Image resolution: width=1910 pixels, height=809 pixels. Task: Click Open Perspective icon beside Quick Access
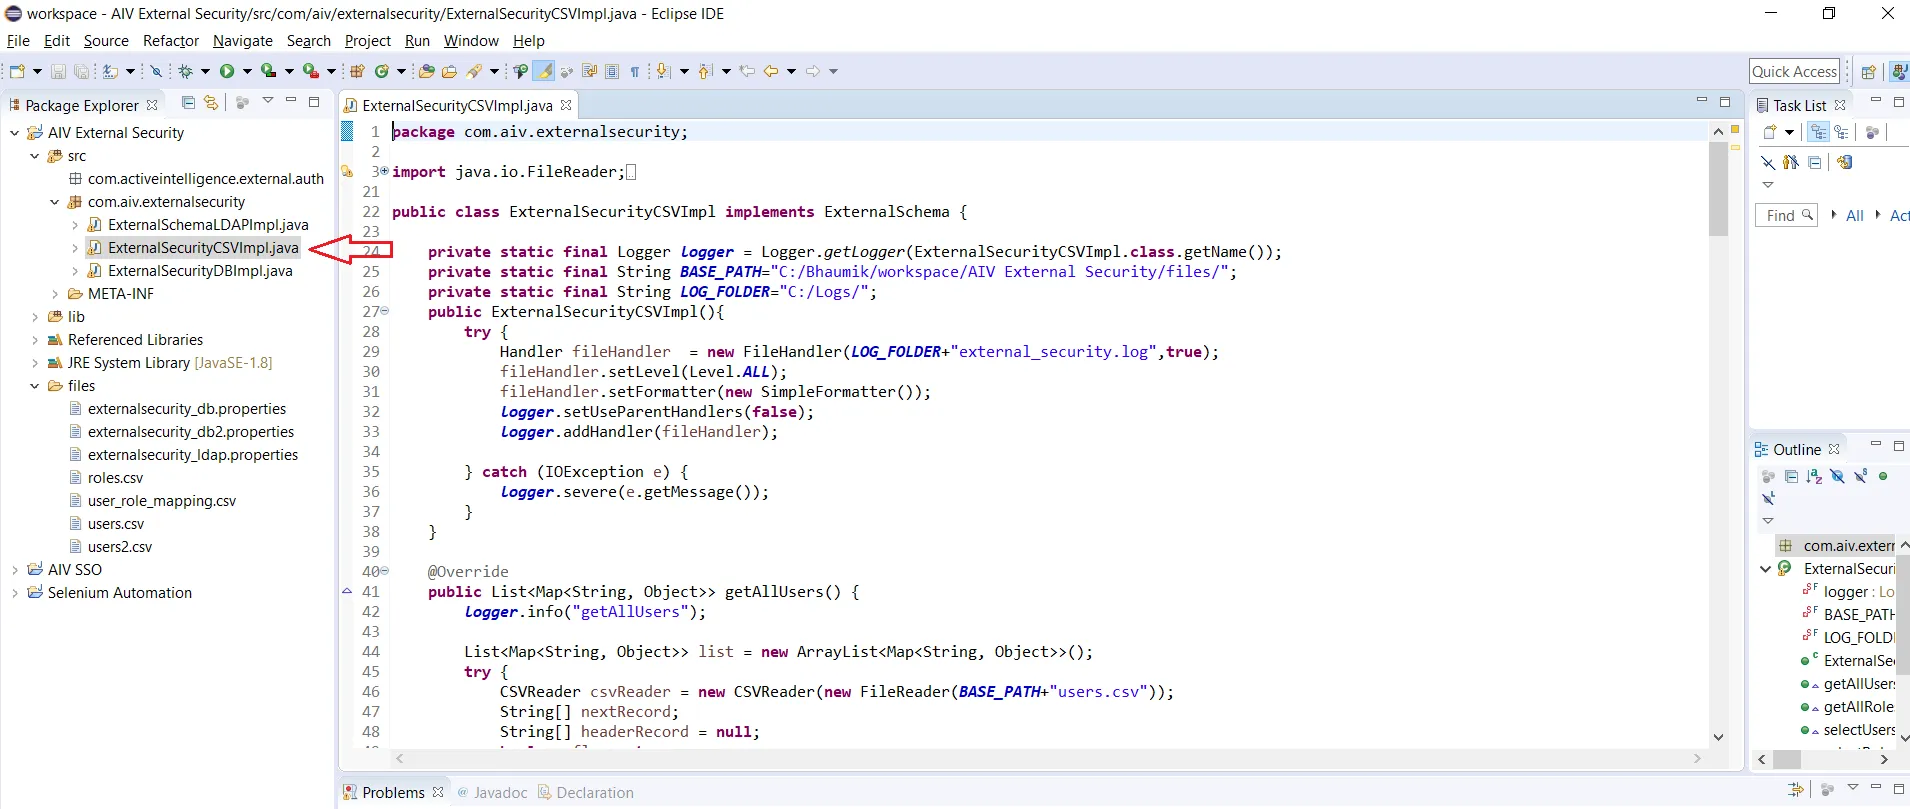1868,71
